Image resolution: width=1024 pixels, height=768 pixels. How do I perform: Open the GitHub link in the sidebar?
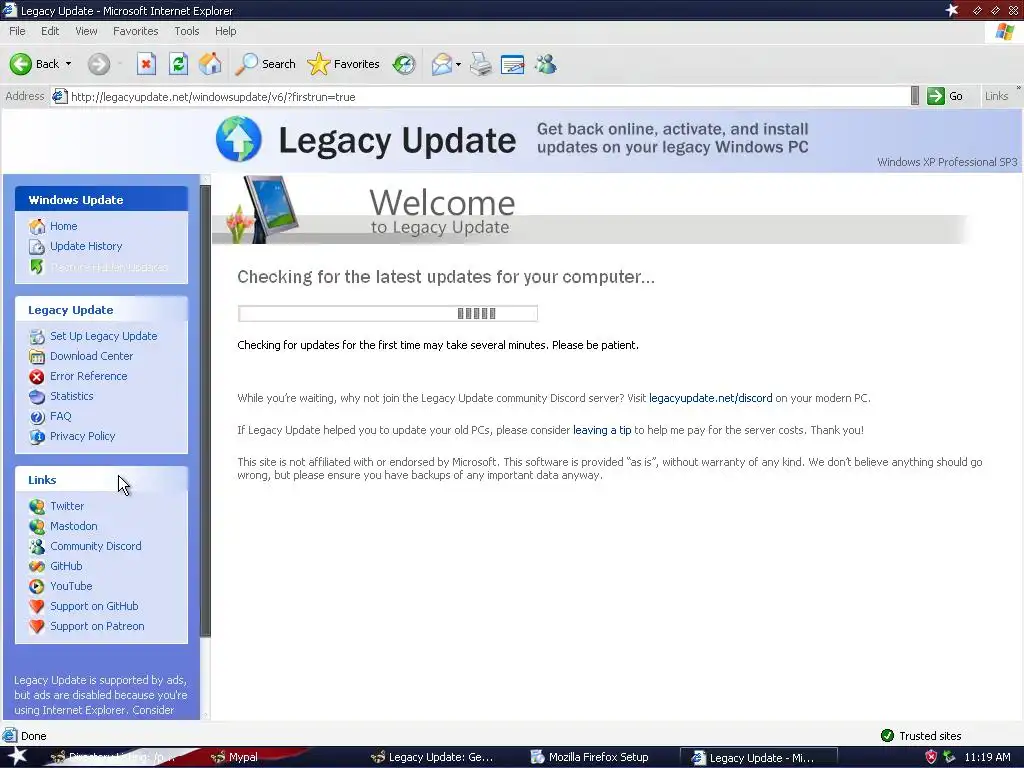(x=66, y=566)
